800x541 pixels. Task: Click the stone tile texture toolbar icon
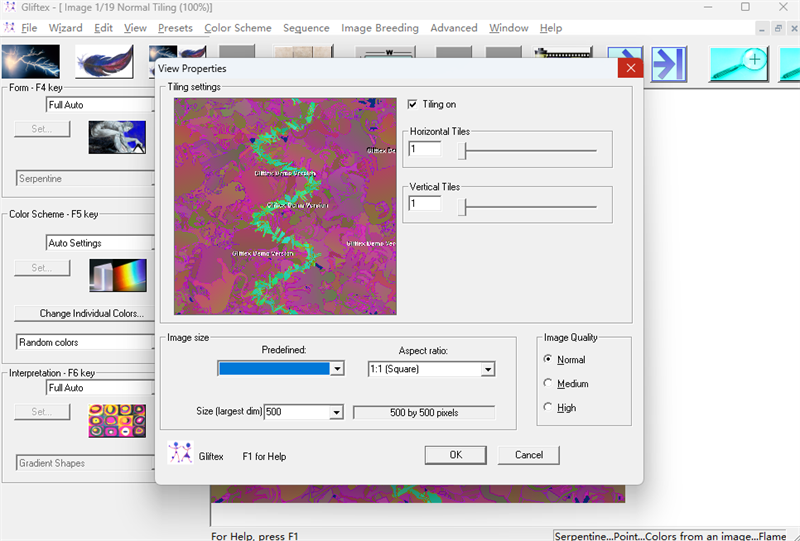point(303,51)
